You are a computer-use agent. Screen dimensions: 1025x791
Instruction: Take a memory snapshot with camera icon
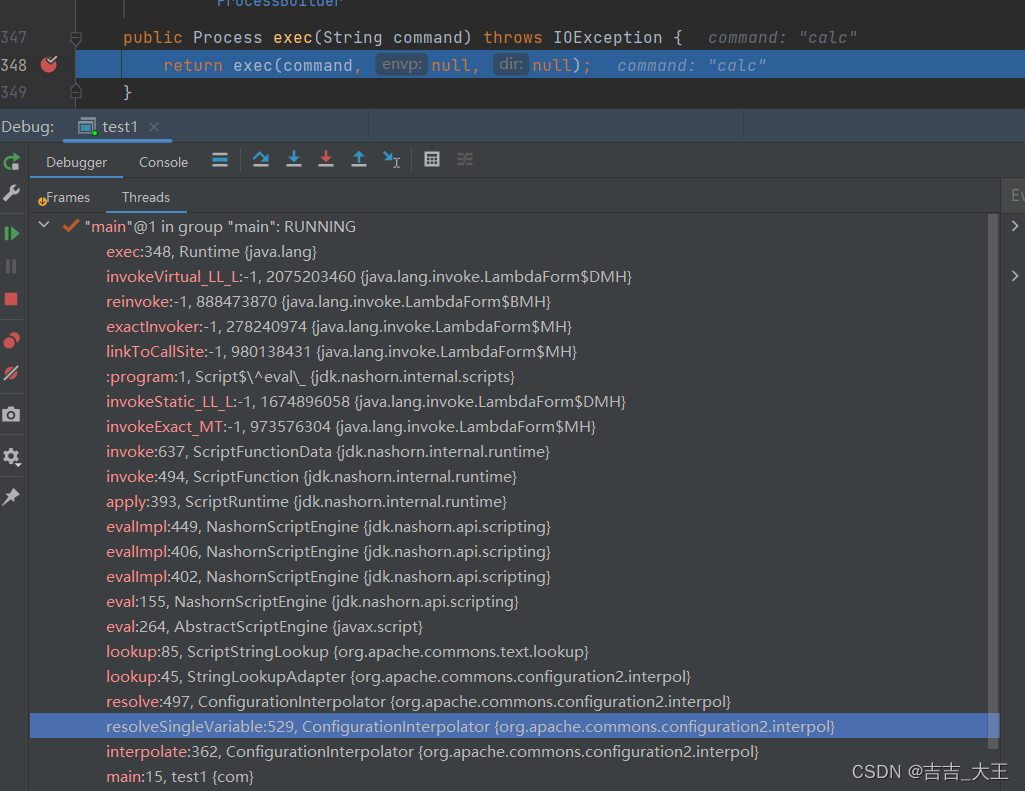click(12, 414)
